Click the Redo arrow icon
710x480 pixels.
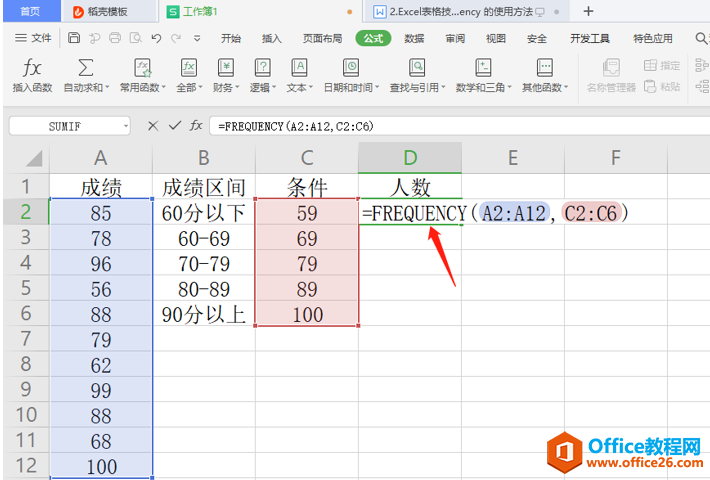(x=176, y=38)
